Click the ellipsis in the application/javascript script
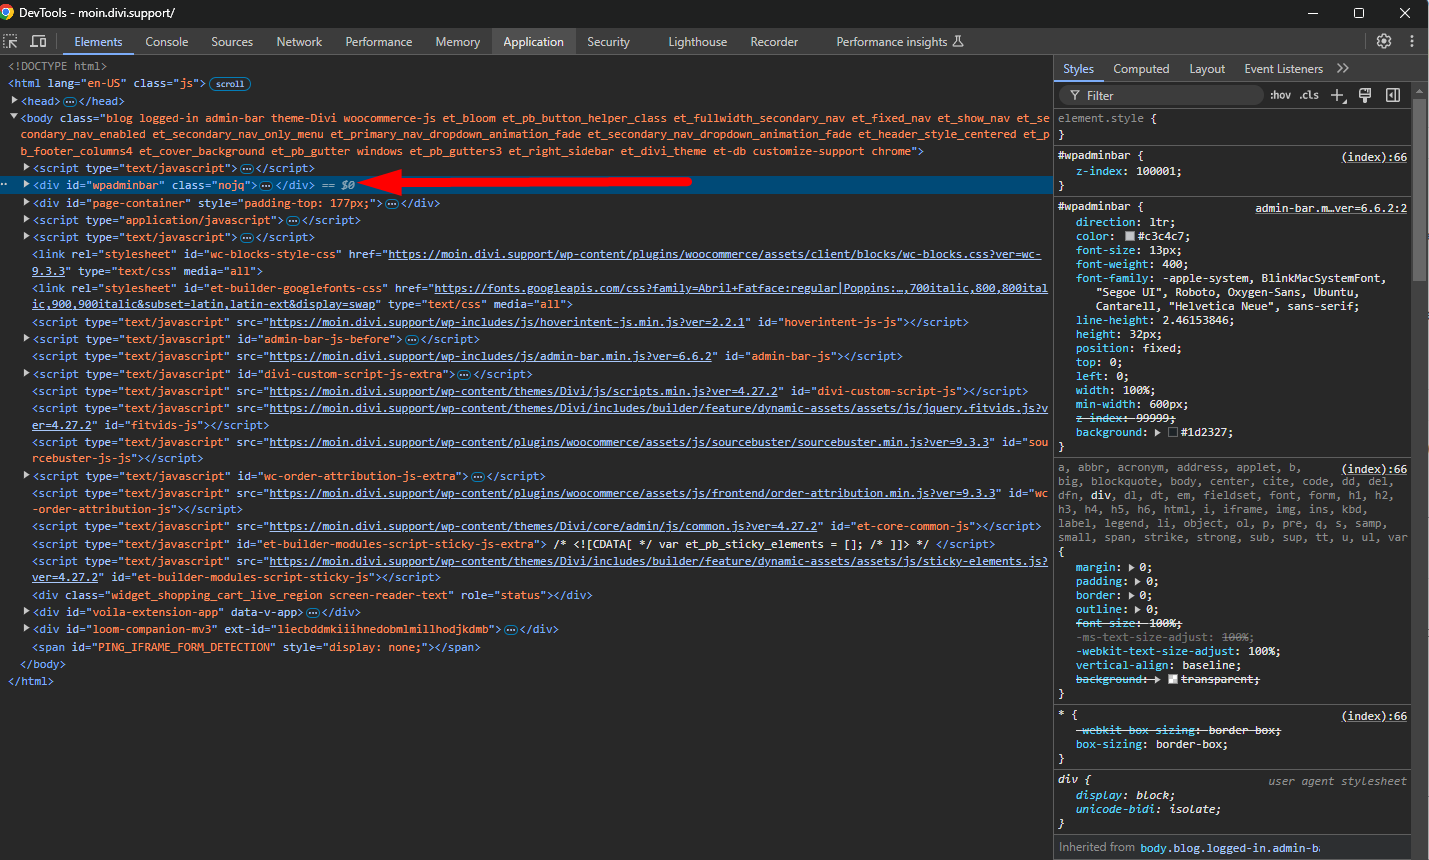The width and height of the screenshot is (1429, 860). coord(293,220)
